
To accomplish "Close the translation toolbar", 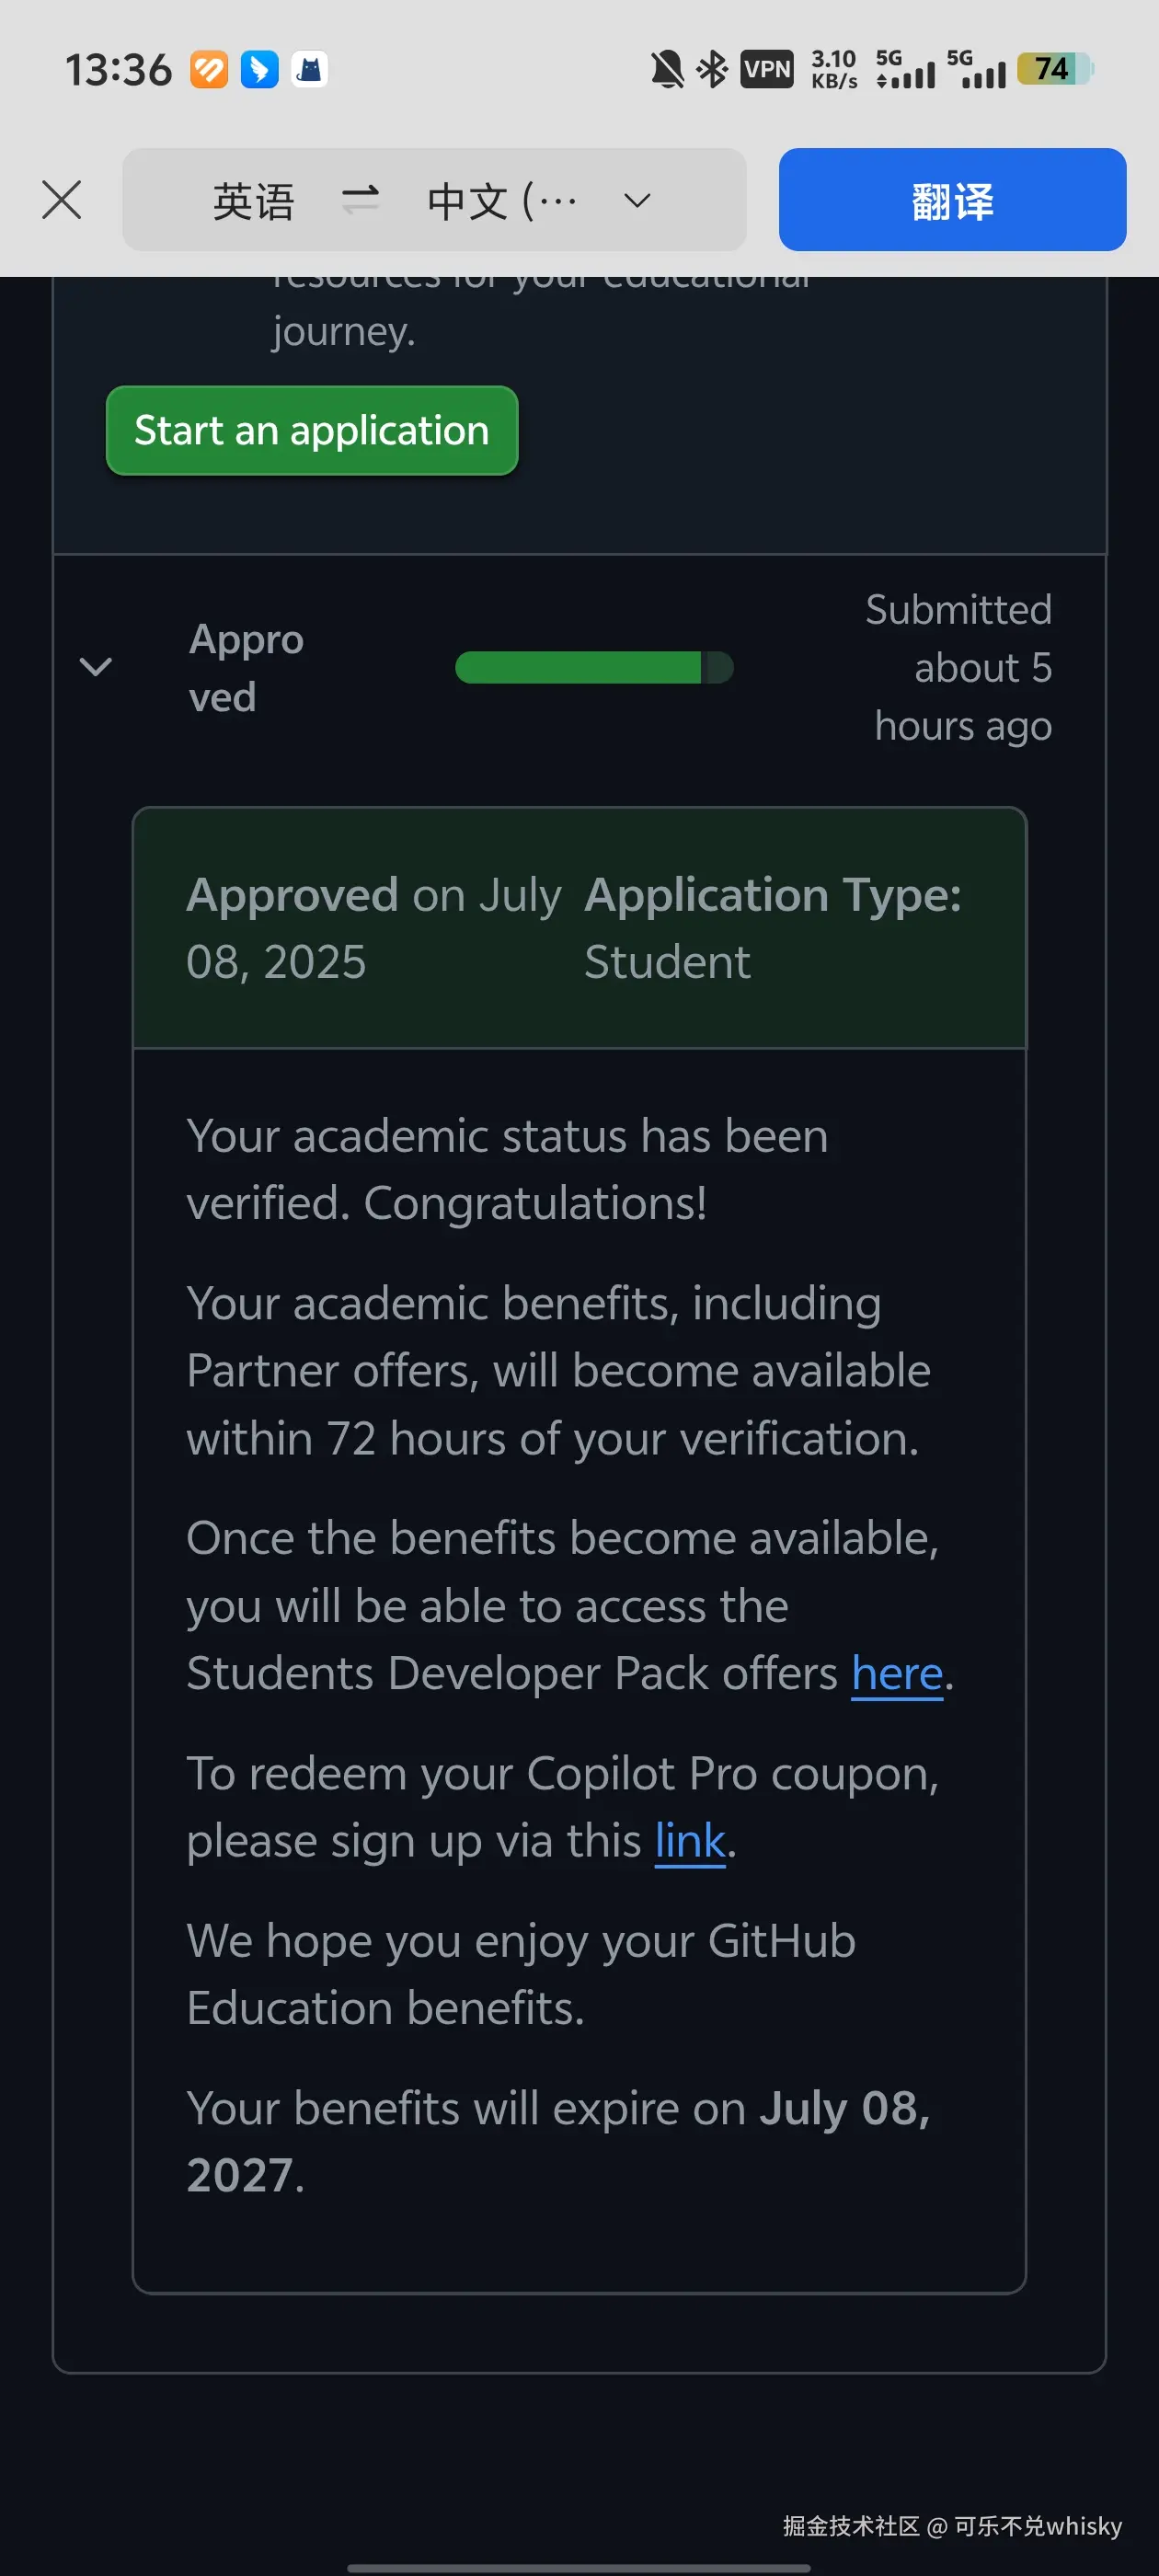I will [x=62, y=200].
